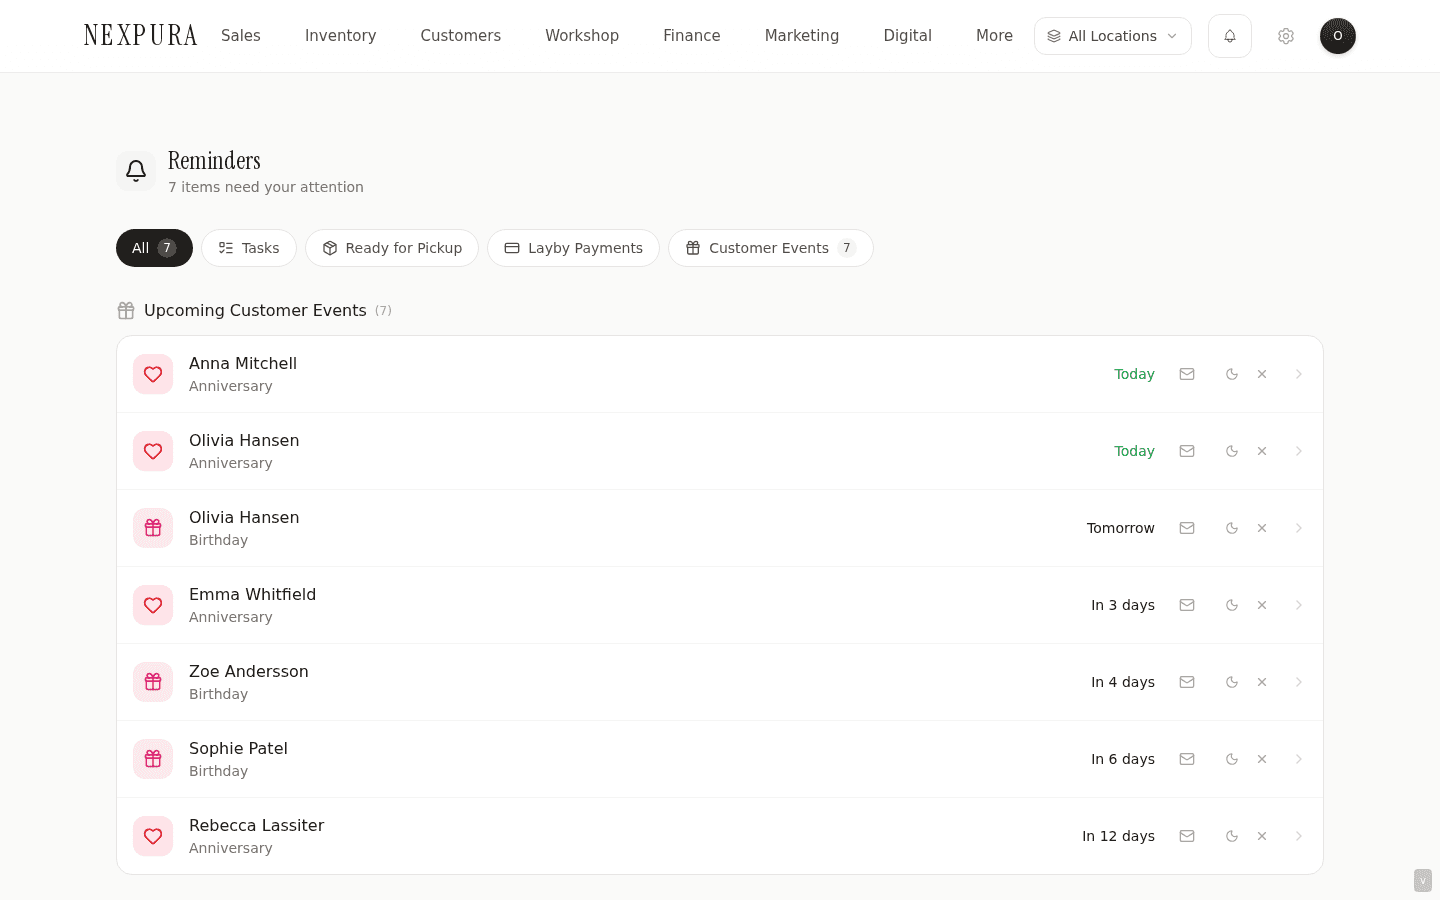
Task: Expand Sophie Patel's row chevron
Action: tap(1299, 759)
